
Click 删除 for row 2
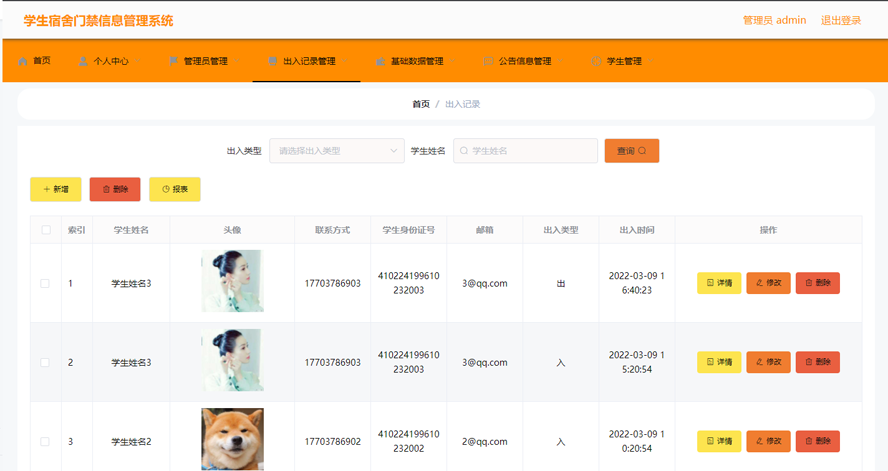pyautogui.click(x=818, y=362)
